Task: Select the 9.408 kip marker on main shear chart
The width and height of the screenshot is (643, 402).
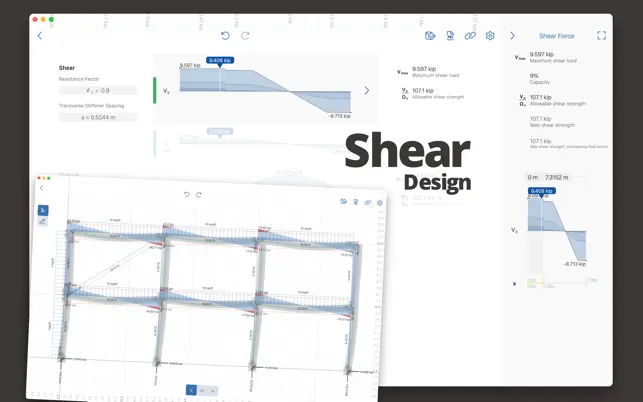Action: [x=220, y=60]
